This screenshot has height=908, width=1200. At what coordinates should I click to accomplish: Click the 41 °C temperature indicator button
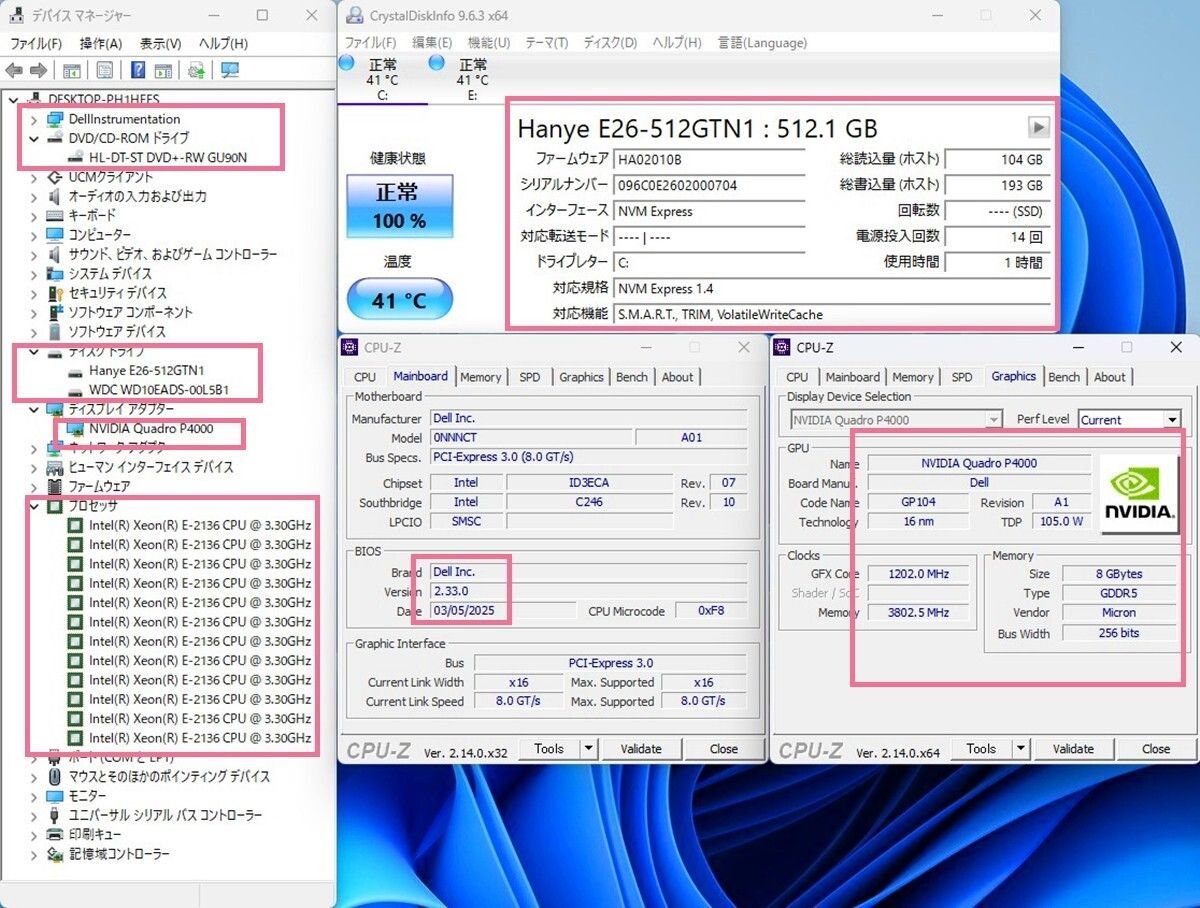tap(399, 300)
